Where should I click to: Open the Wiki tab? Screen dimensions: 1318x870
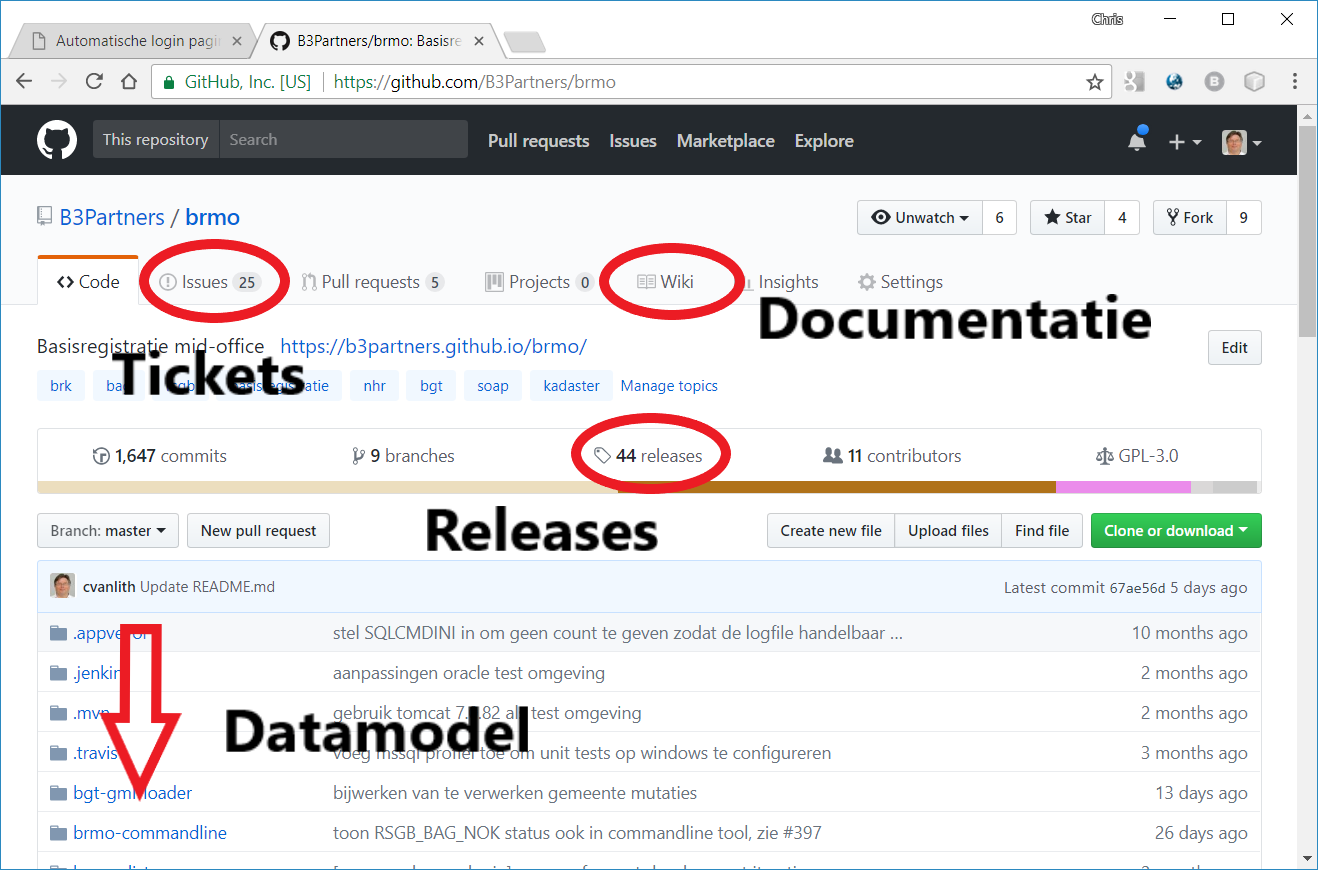pos(666,282)
